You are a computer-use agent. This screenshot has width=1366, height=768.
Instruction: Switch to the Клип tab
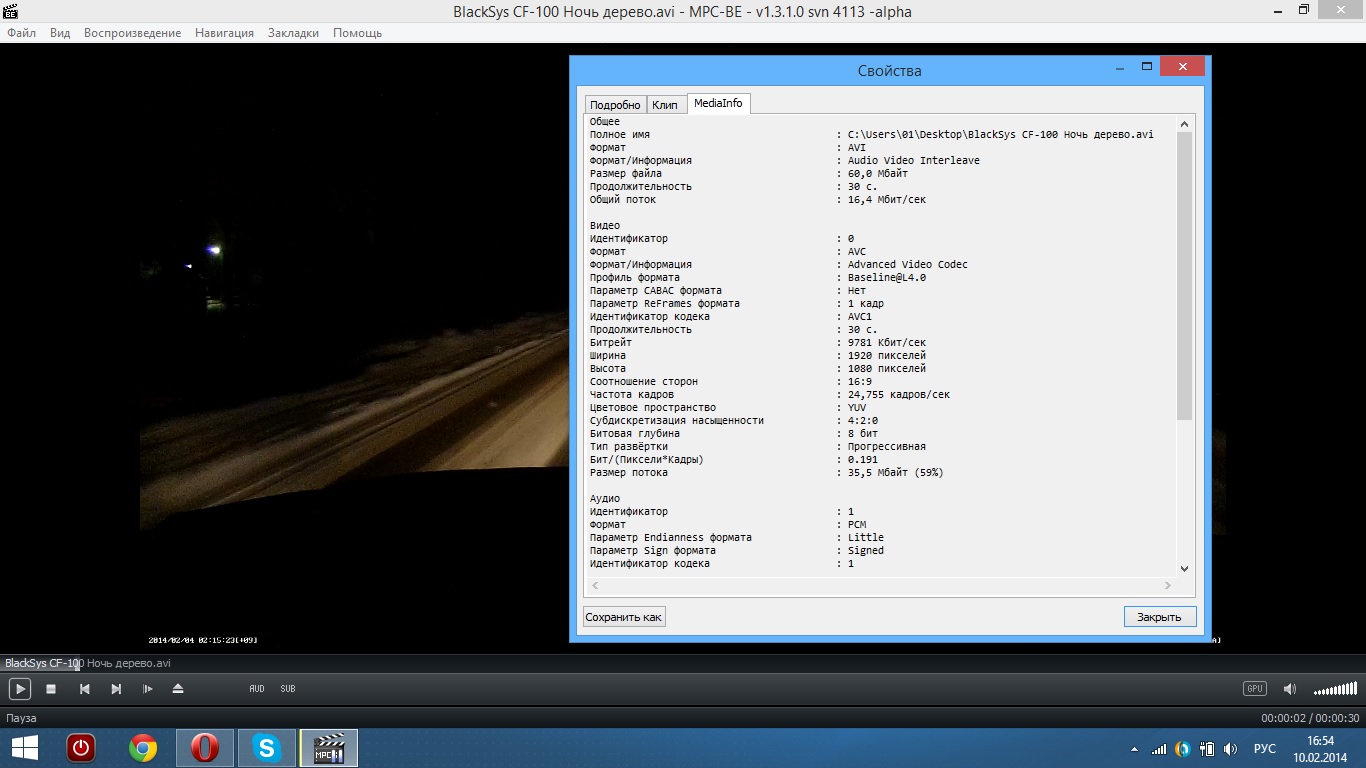click(665, 105)
